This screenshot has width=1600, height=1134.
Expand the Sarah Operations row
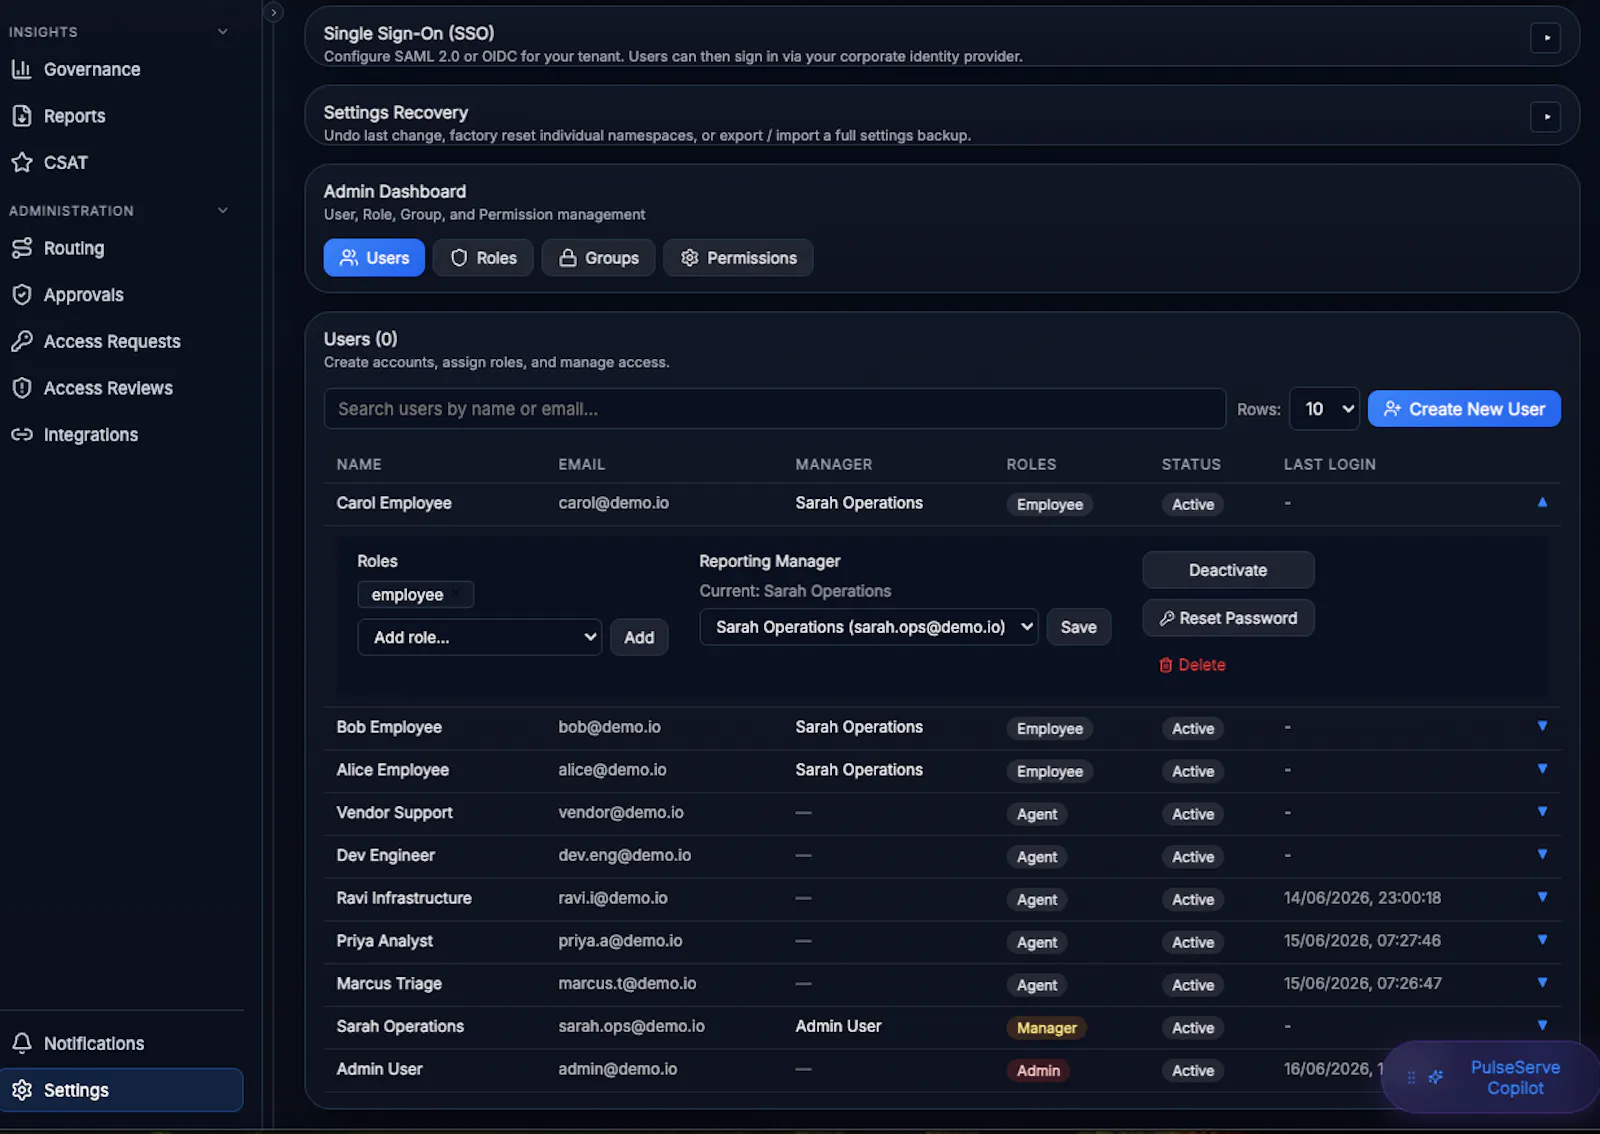1542,1025
